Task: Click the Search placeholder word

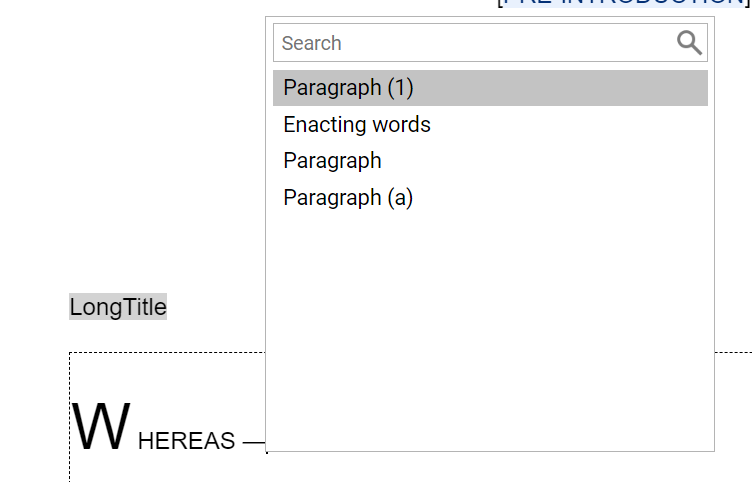Action: pyautogui.click(x=312, y=43)
